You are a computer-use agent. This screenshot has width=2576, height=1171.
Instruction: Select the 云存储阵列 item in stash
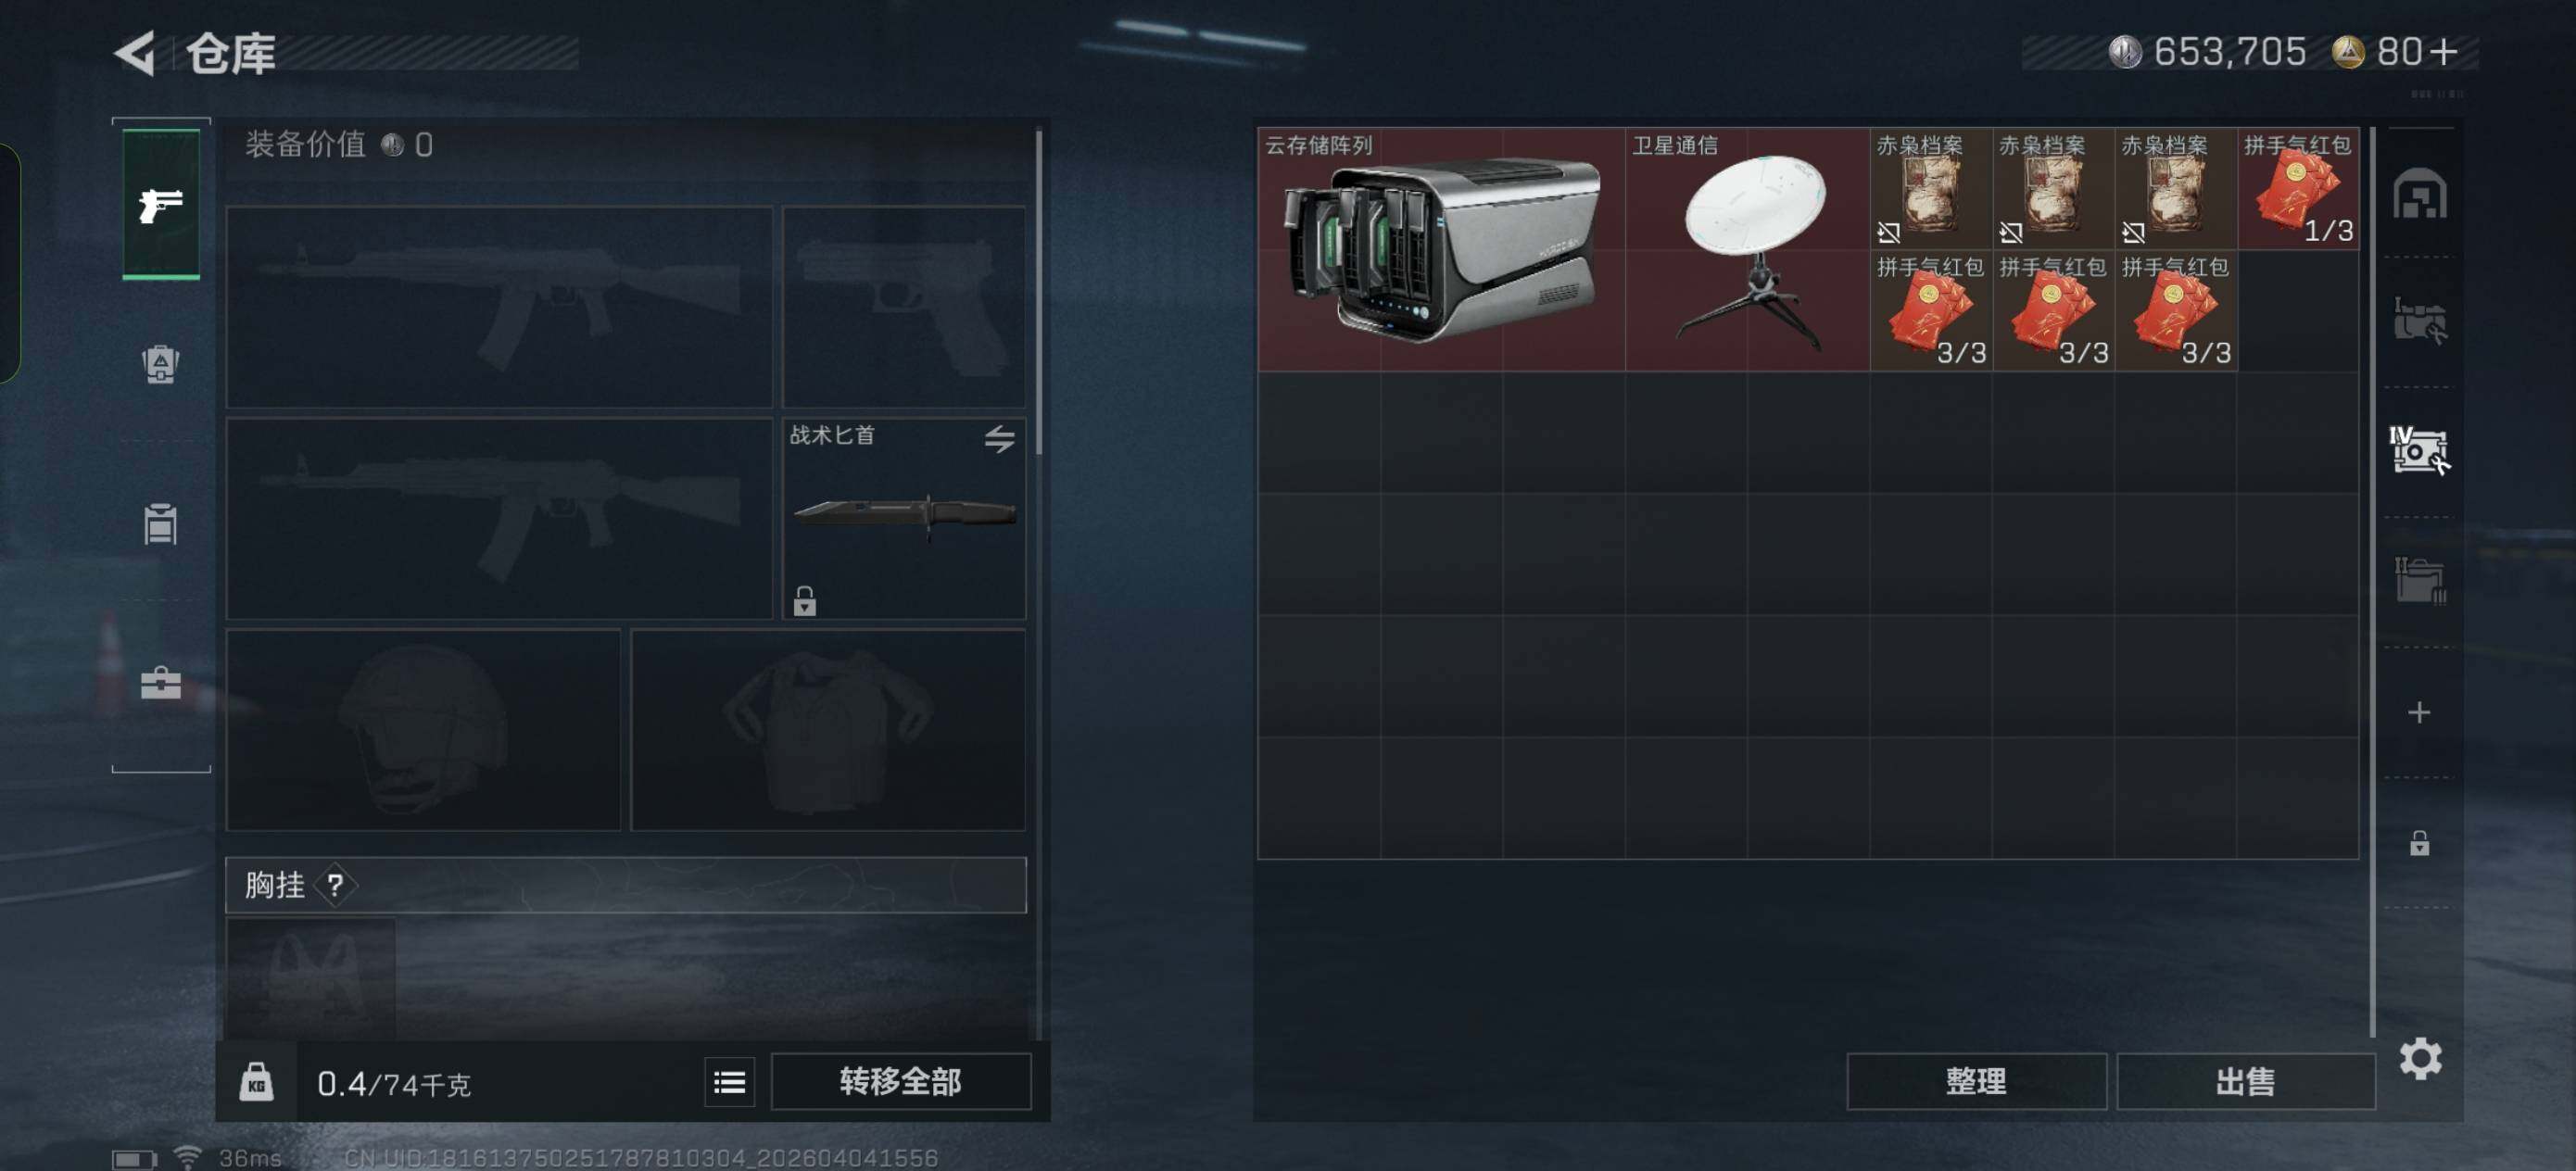1441,249
